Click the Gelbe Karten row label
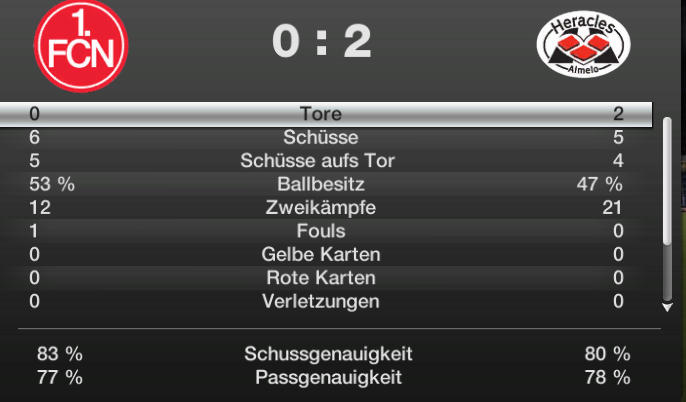 (320, 254)
